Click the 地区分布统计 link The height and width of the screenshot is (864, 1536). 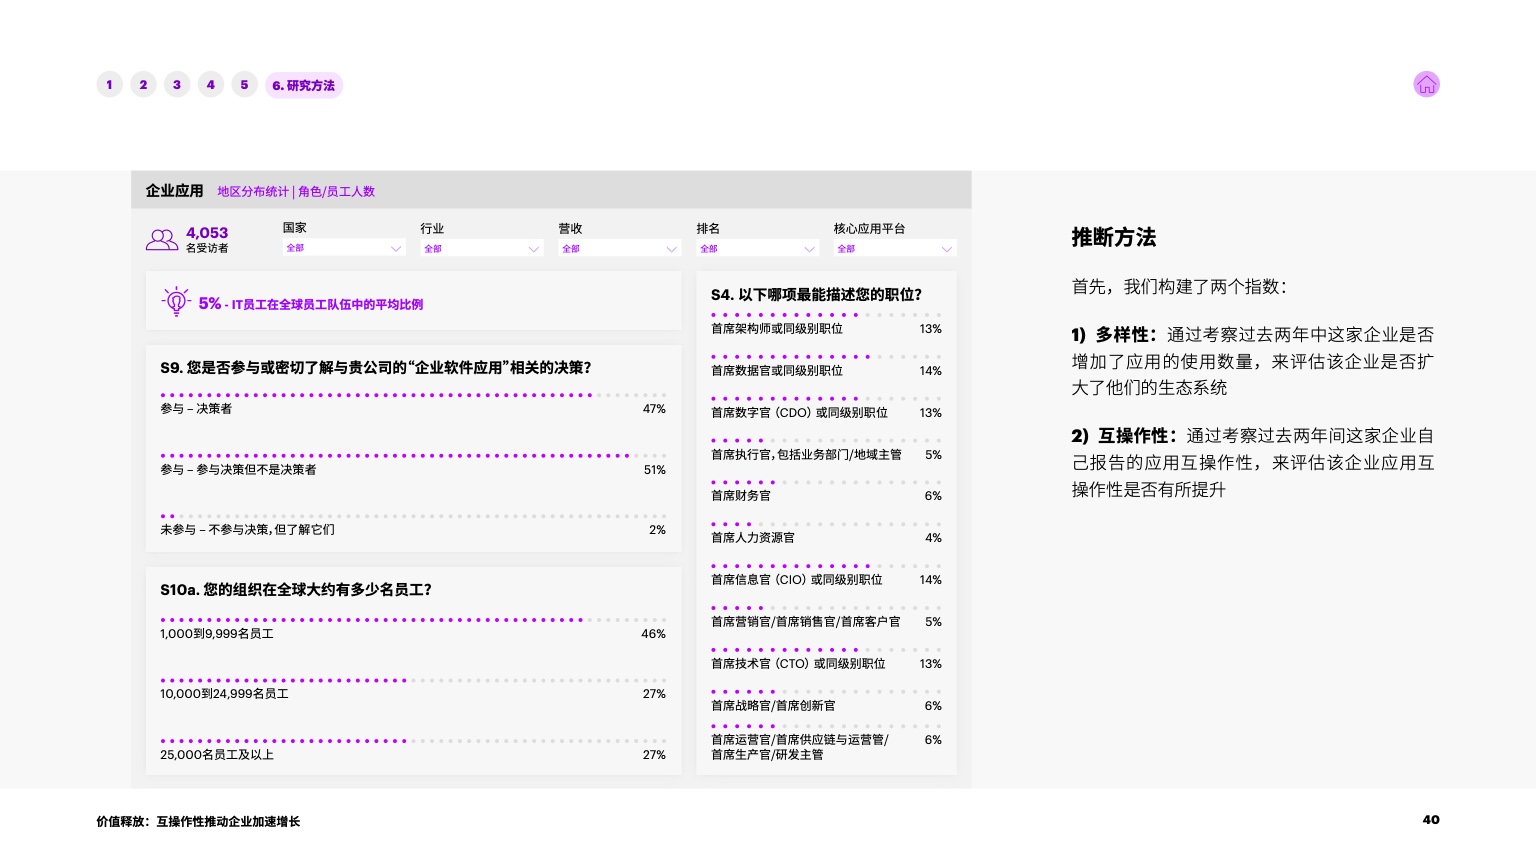tap(253, 192)
